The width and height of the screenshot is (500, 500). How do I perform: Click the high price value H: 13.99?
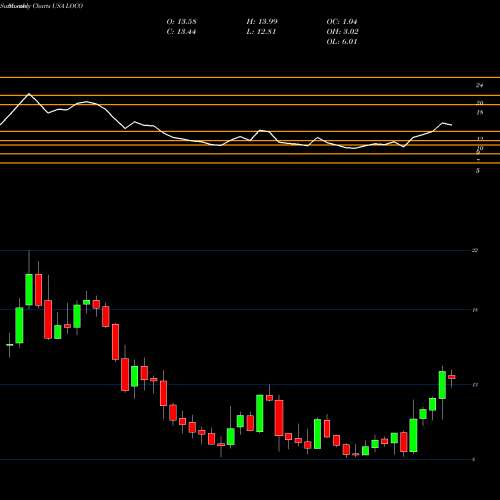pos(262,22)
